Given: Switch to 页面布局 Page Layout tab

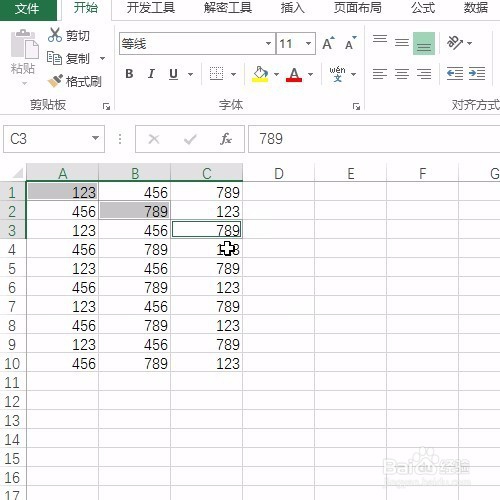Looking at the screenshot, I should (x=358, y=8).
